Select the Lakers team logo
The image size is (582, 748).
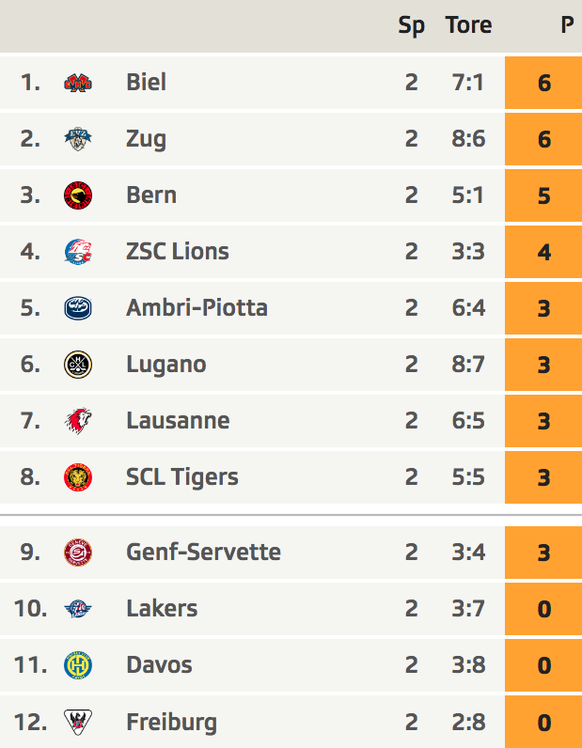tap(78, 609)
